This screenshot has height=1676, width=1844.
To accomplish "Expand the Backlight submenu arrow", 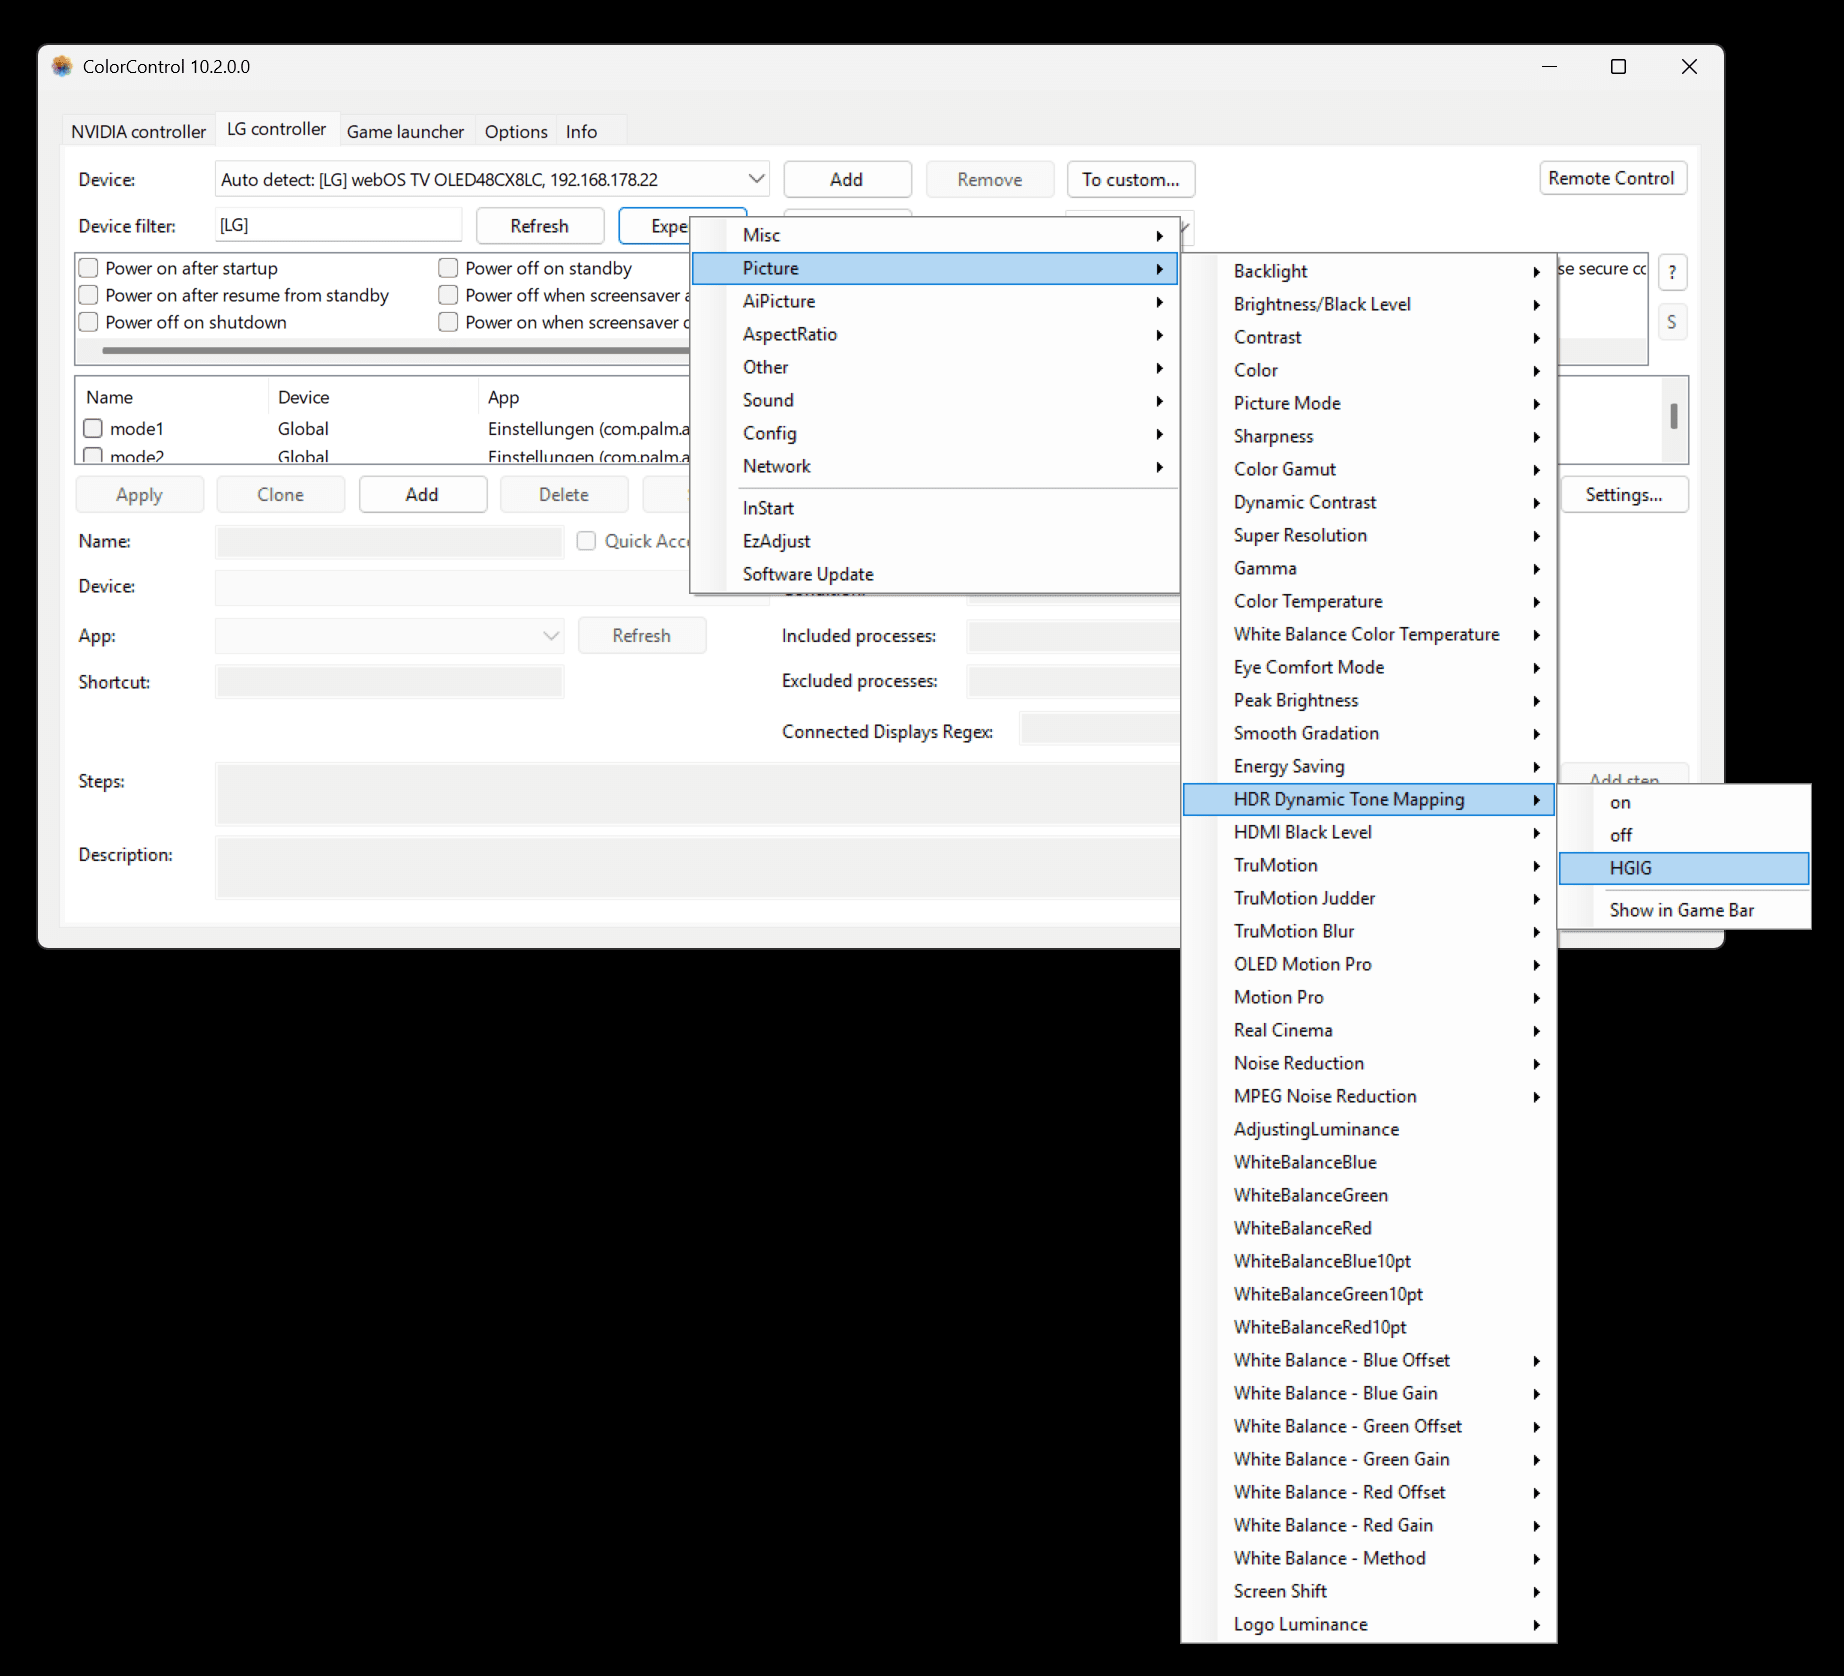I will pos(1536,272).
